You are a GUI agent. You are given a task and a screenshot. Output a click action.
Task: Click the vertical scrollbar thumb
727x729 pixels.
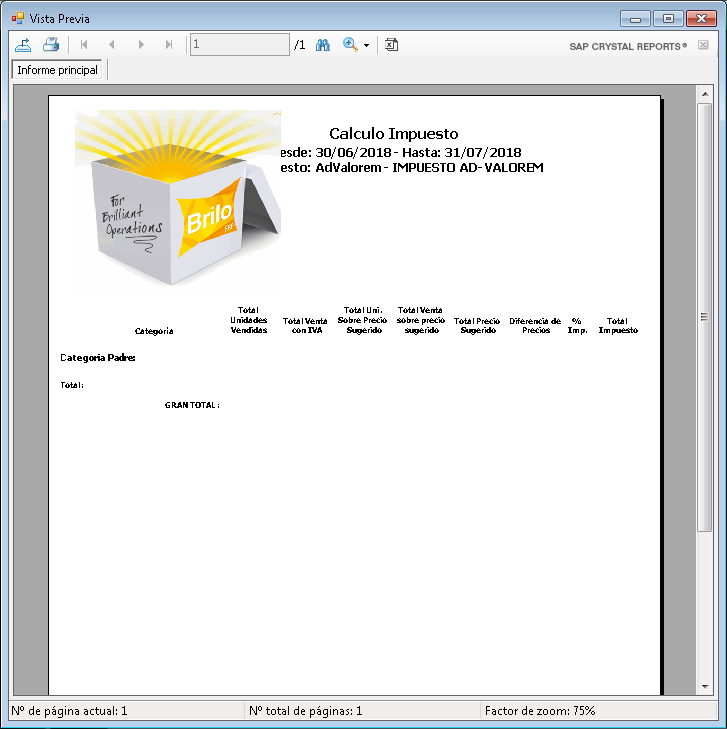click(704, 315)
